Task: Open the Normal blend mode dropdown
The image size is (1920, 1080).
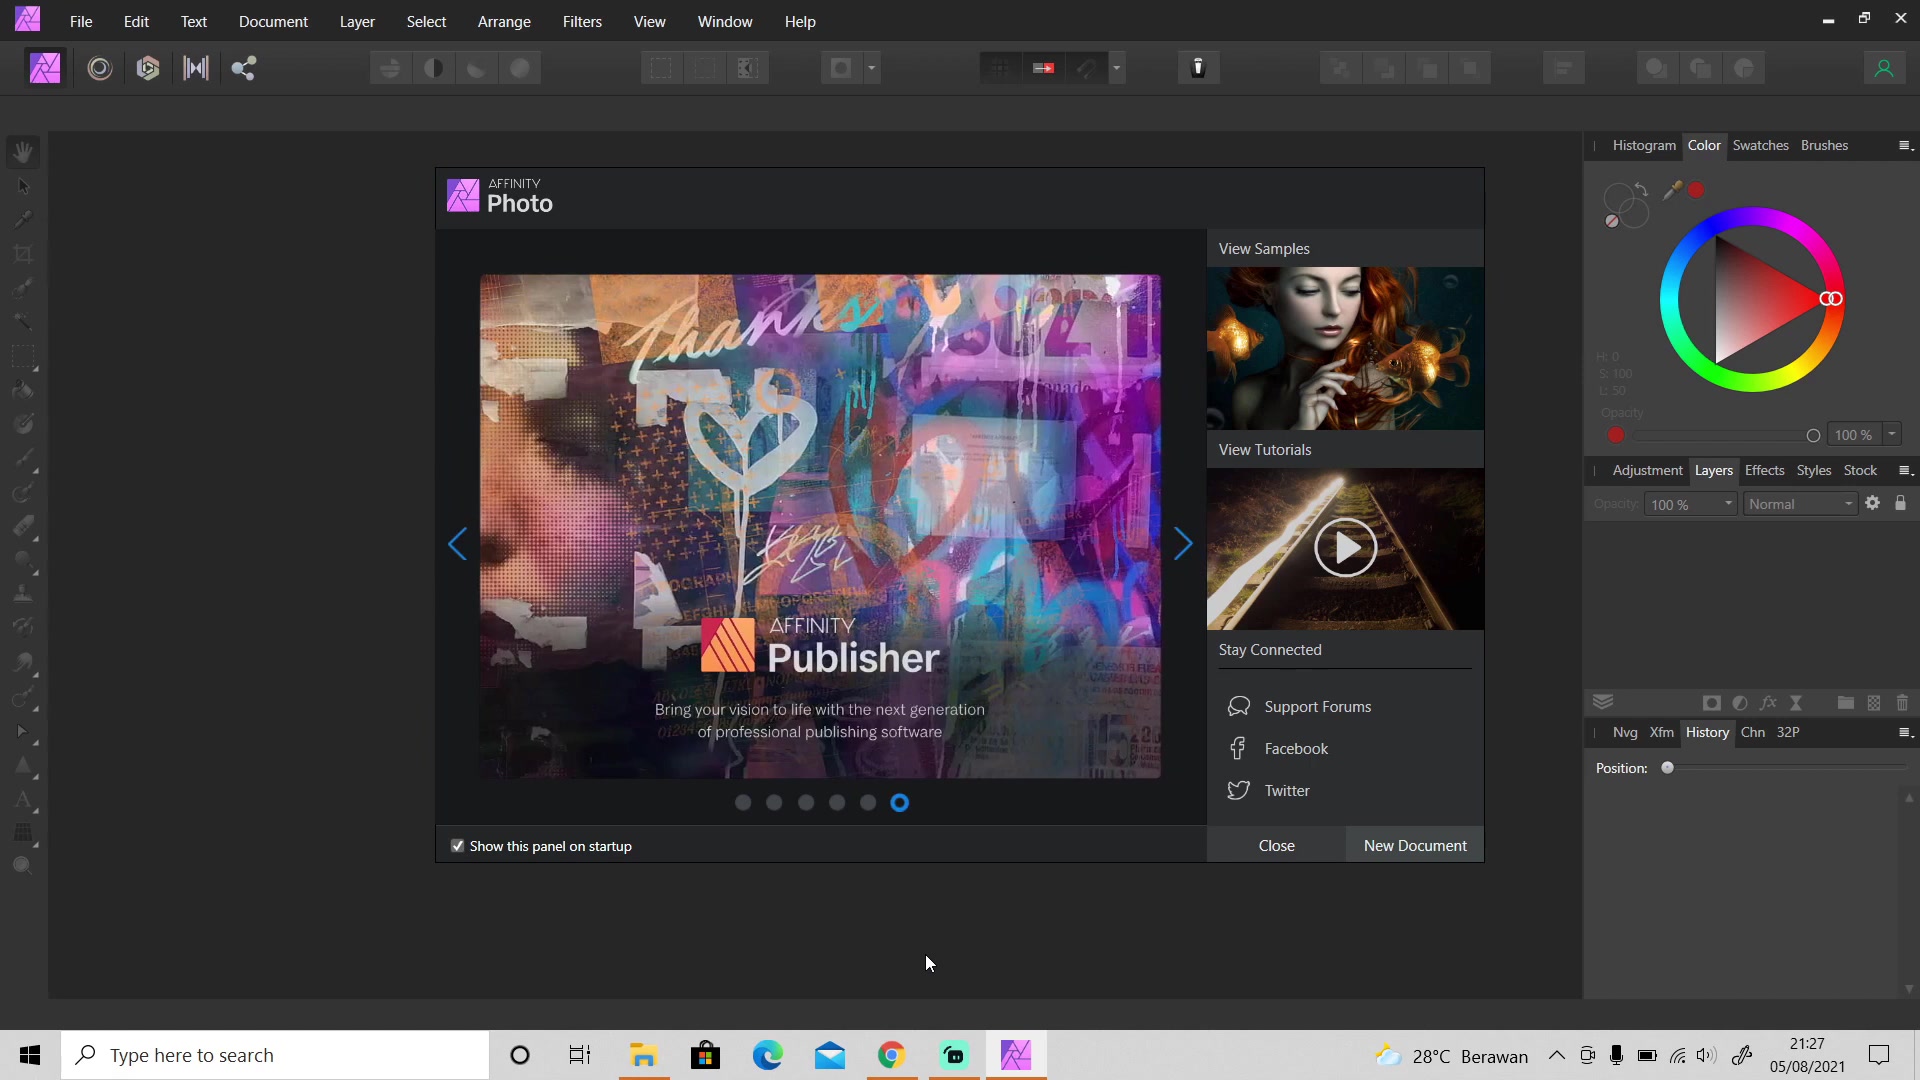Action: pyautogui.click(x=1801, y=504)
